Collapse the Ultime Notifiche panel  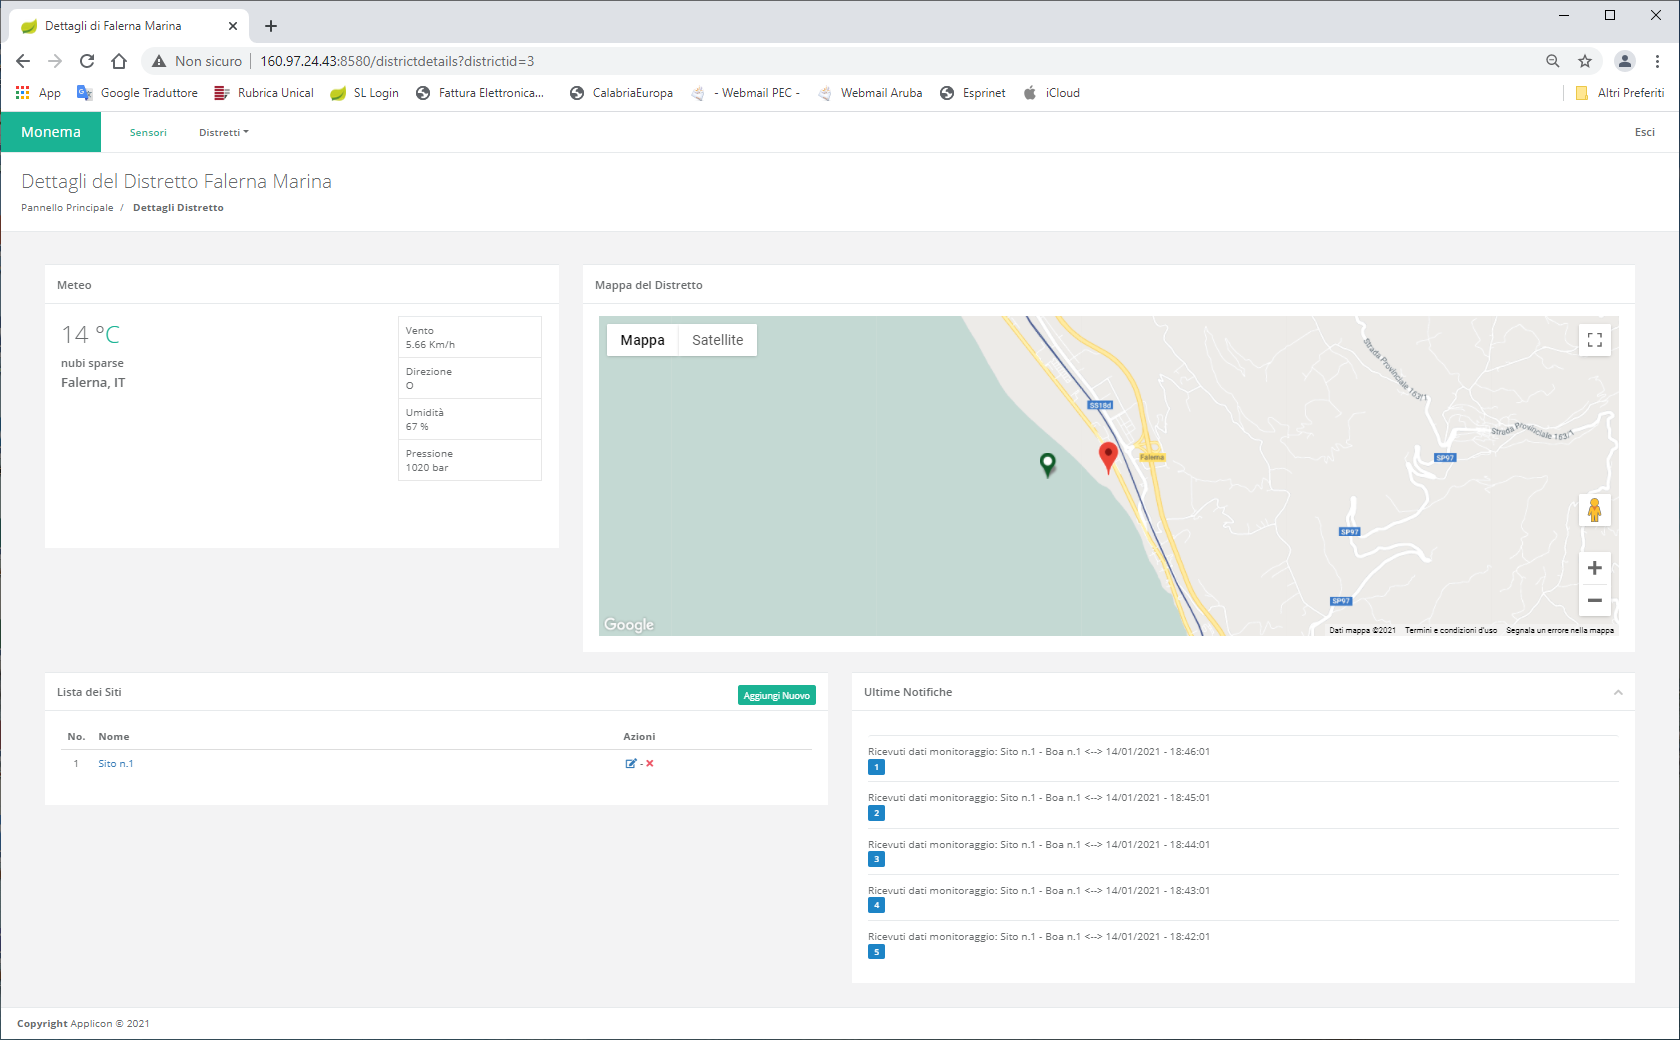pos(1617,693)
